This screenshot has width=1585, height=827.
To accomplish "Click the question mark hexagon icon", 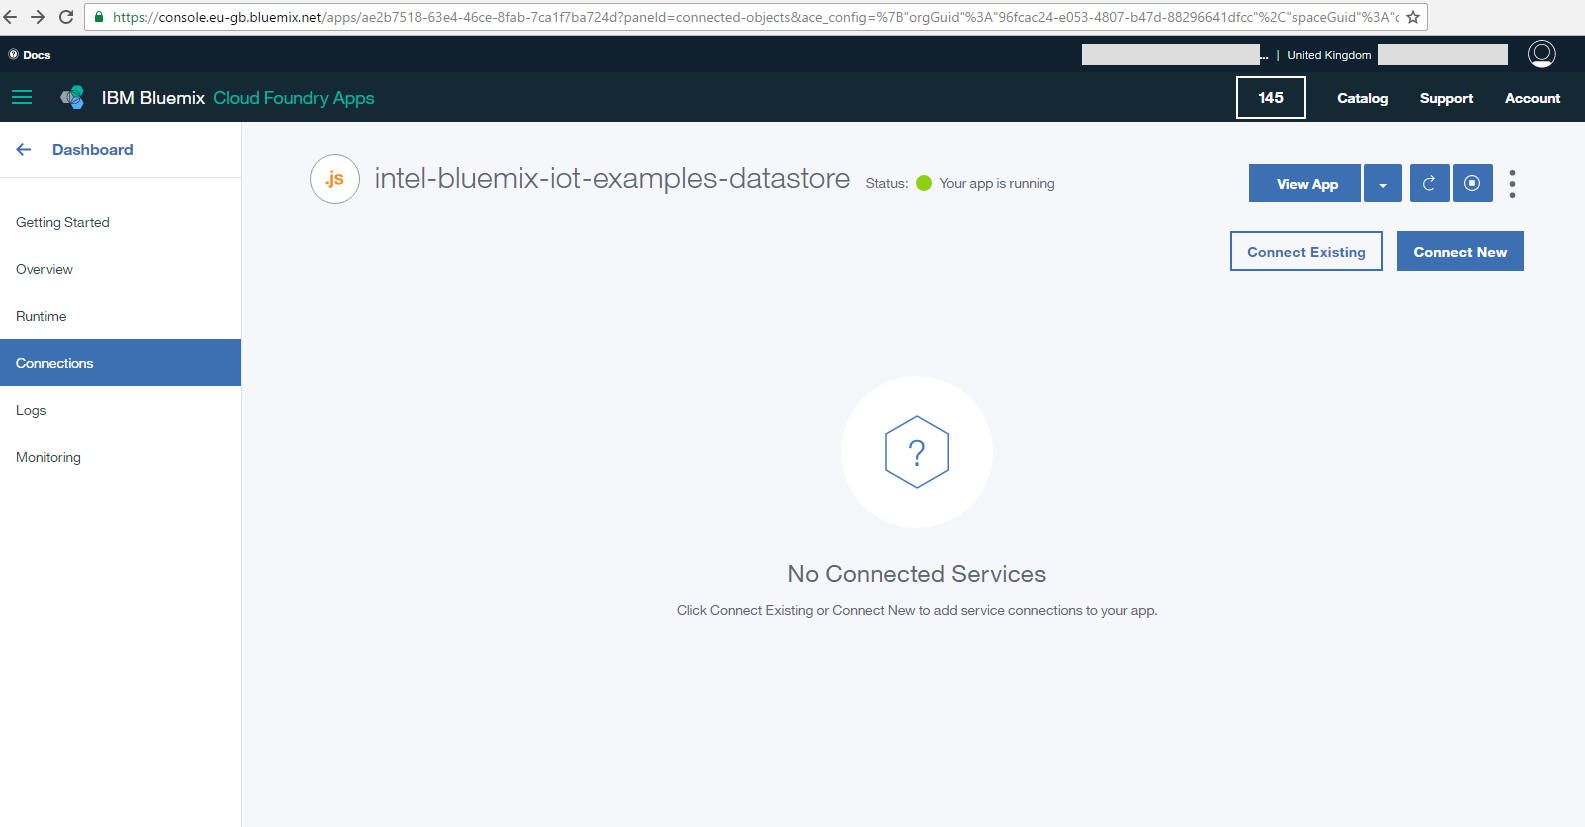I will 917,452.
